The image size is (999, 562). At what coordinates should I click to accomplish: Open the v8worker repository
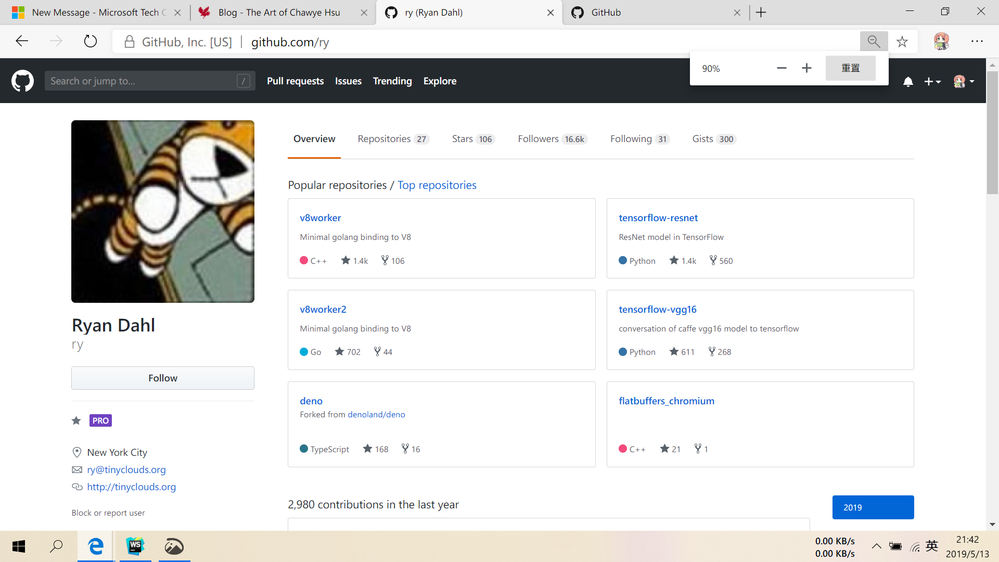coord(320,218)
